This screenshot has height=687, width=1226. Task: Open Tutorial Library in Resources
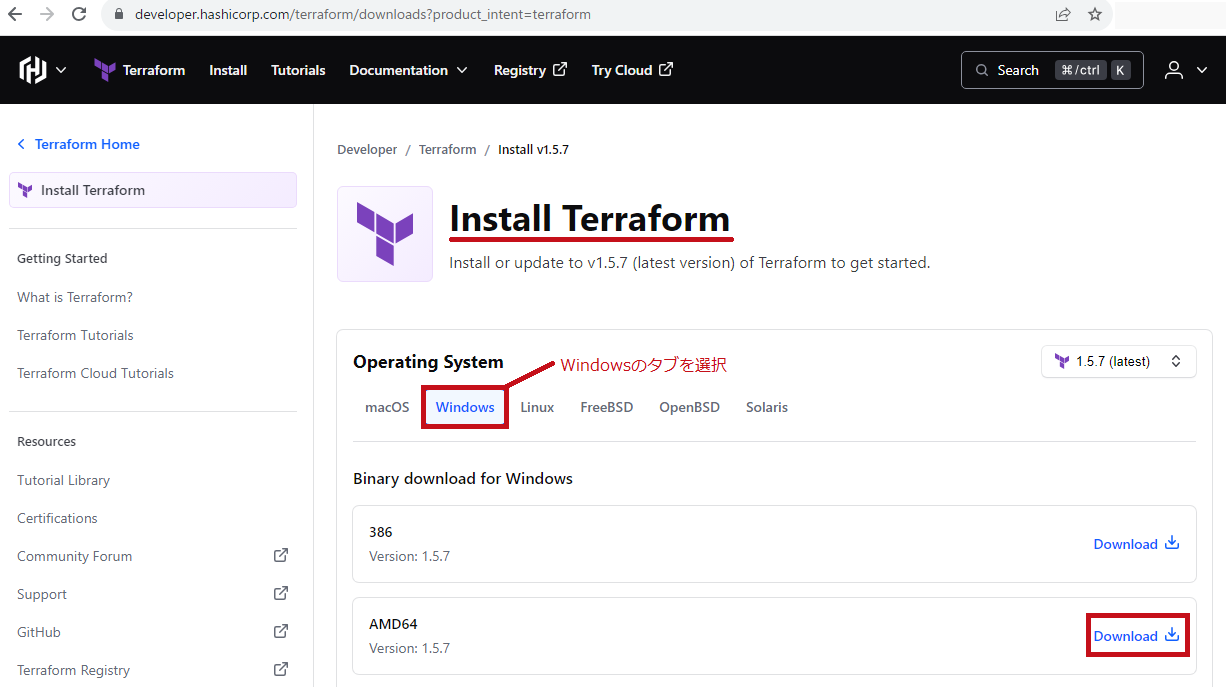tap(63, 480)
